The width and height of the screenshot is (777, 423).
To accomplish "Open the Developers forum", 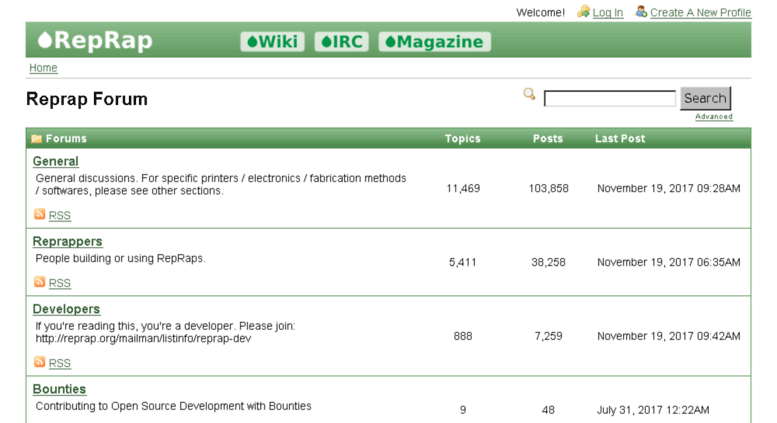I will [x=66, y=309].
